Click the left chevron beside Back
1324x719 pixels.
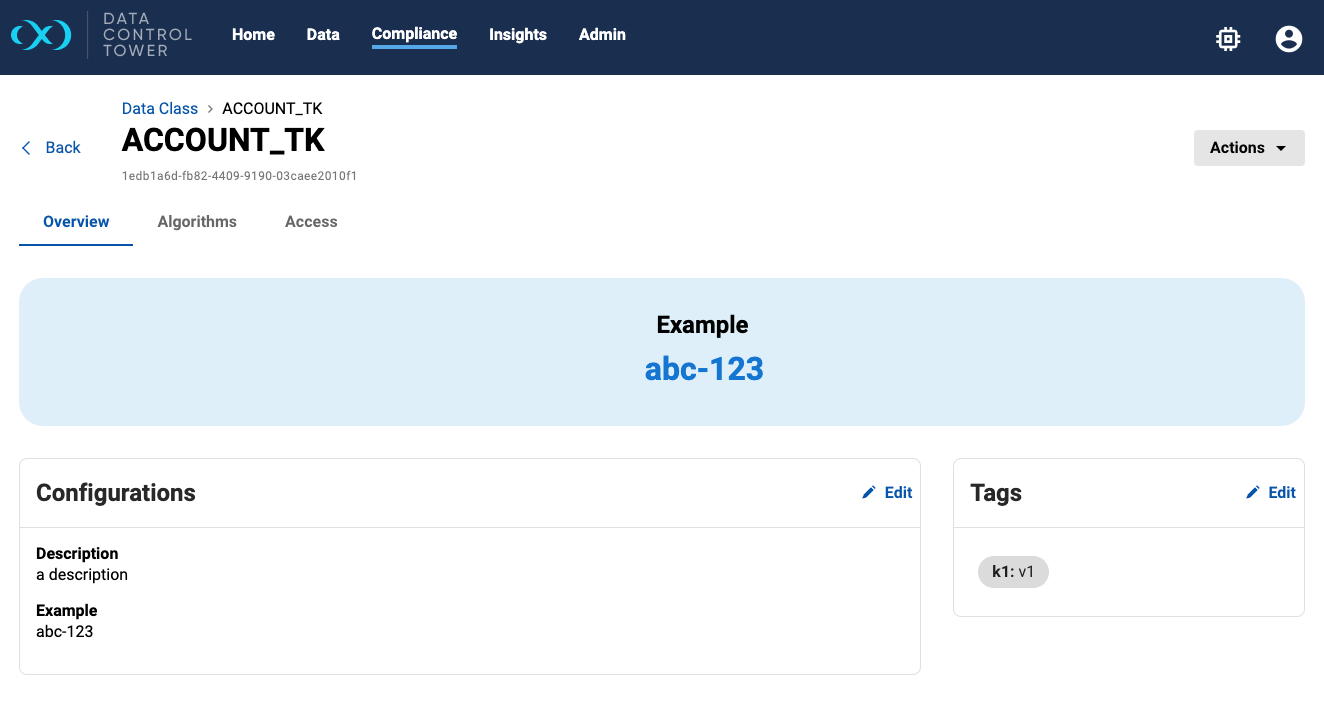[27, 148]
